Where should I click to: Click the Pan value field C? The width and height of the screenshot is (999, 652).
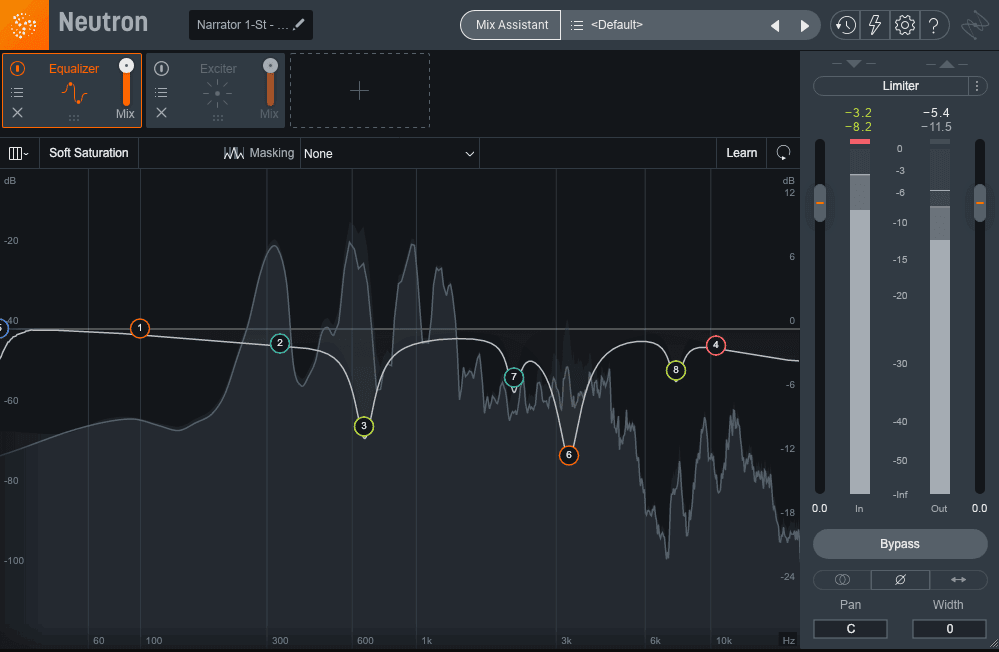point(851,628)
